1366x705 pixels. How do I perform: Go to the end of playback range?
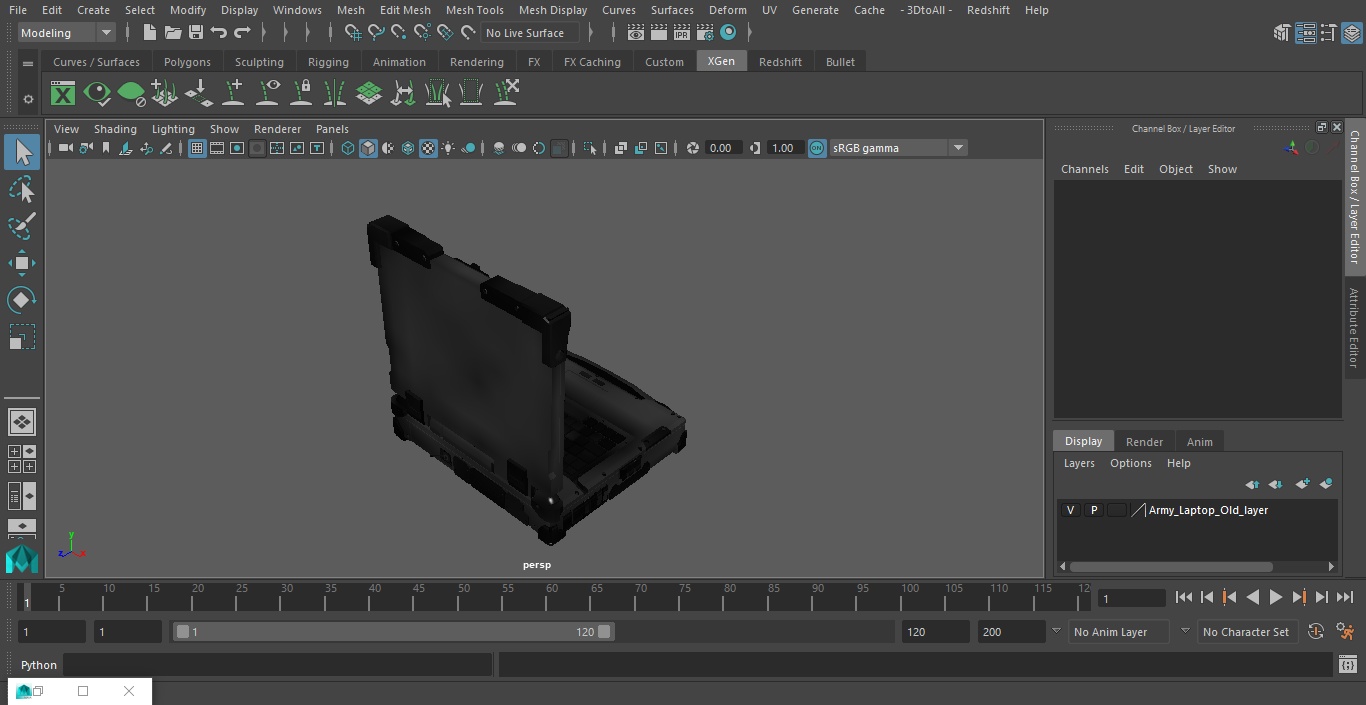1345,597
